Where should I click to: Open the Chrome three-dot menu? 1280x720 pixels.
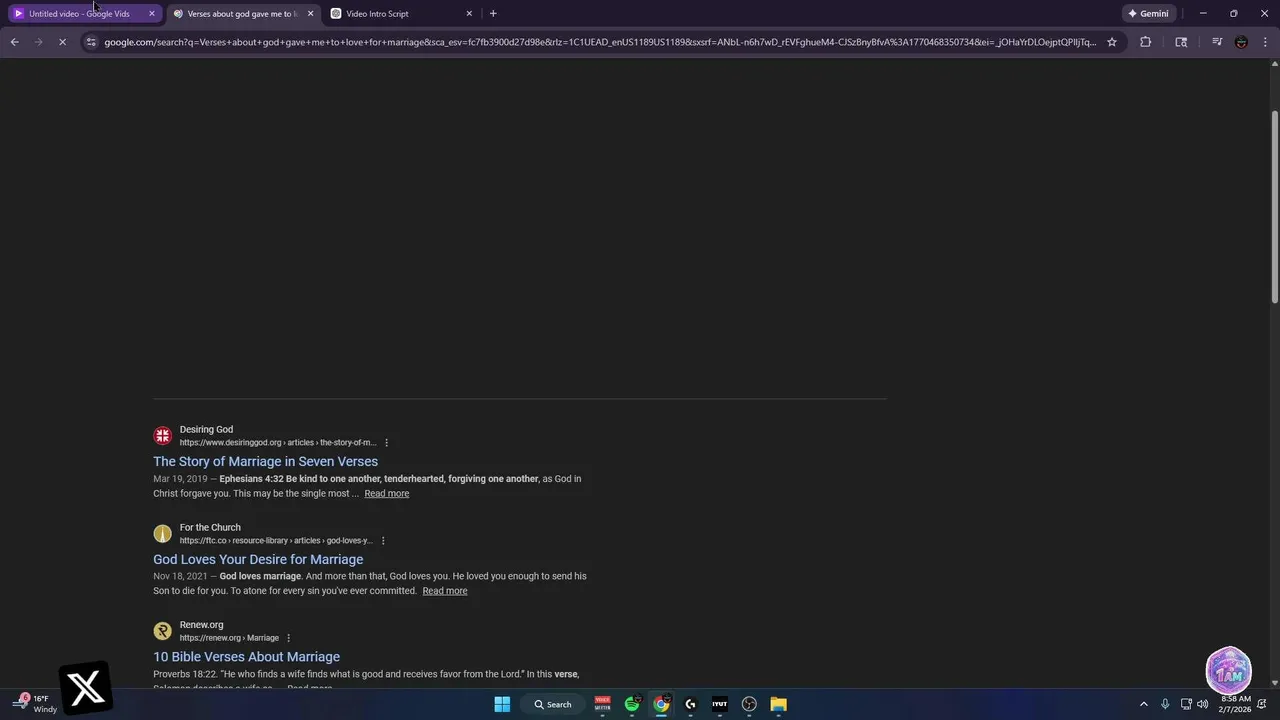point(1266,42)
